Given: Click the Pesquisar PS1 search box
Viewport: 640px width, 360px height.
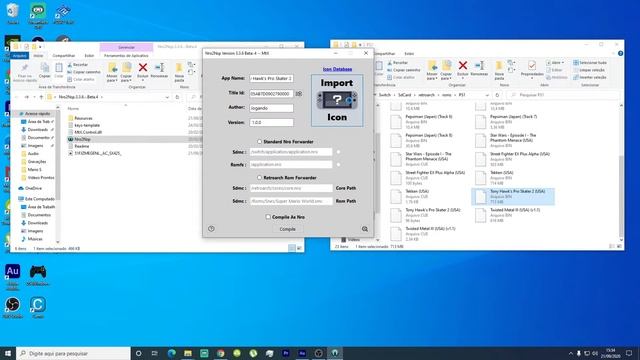Looking at the screenshot, I should (x=564, y=95).
